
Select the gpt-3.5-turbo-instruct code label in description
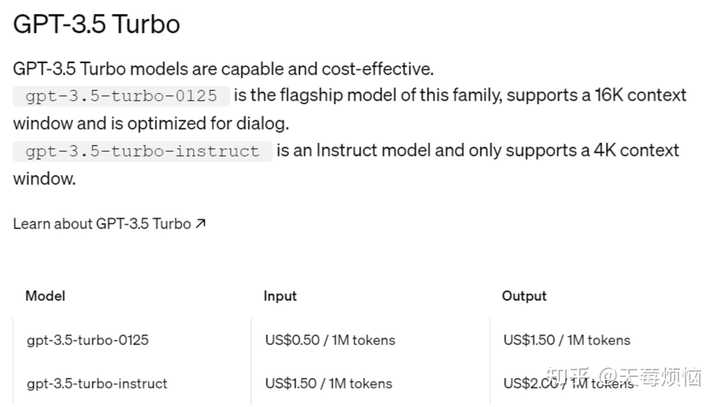click(x=142, y=151)
